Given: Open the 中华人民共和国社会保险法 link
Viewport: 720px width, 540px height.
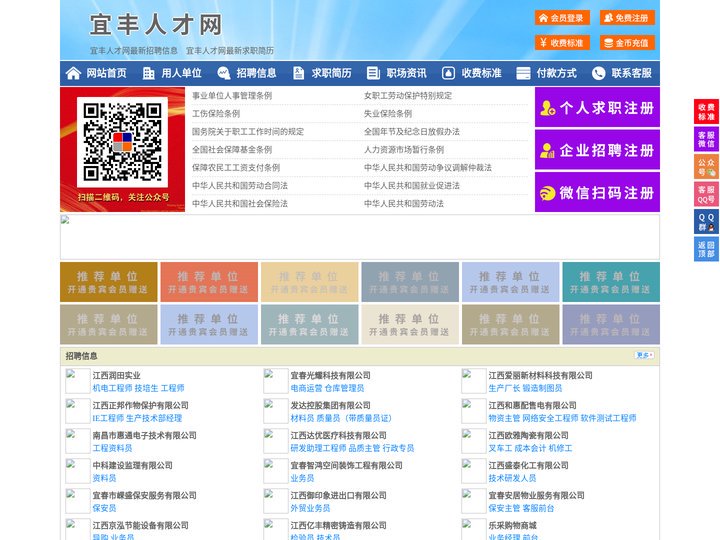Looking at the screenshot, I should pos(240,203).
